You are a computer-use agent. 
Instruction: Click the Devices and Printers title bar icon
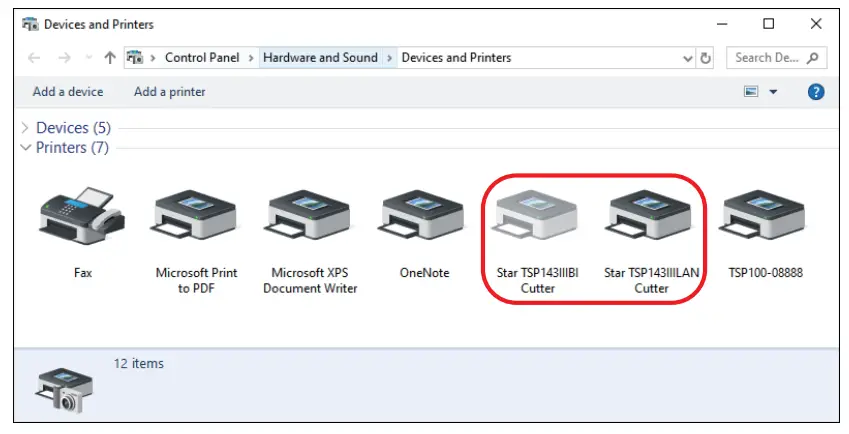[30, 24]
